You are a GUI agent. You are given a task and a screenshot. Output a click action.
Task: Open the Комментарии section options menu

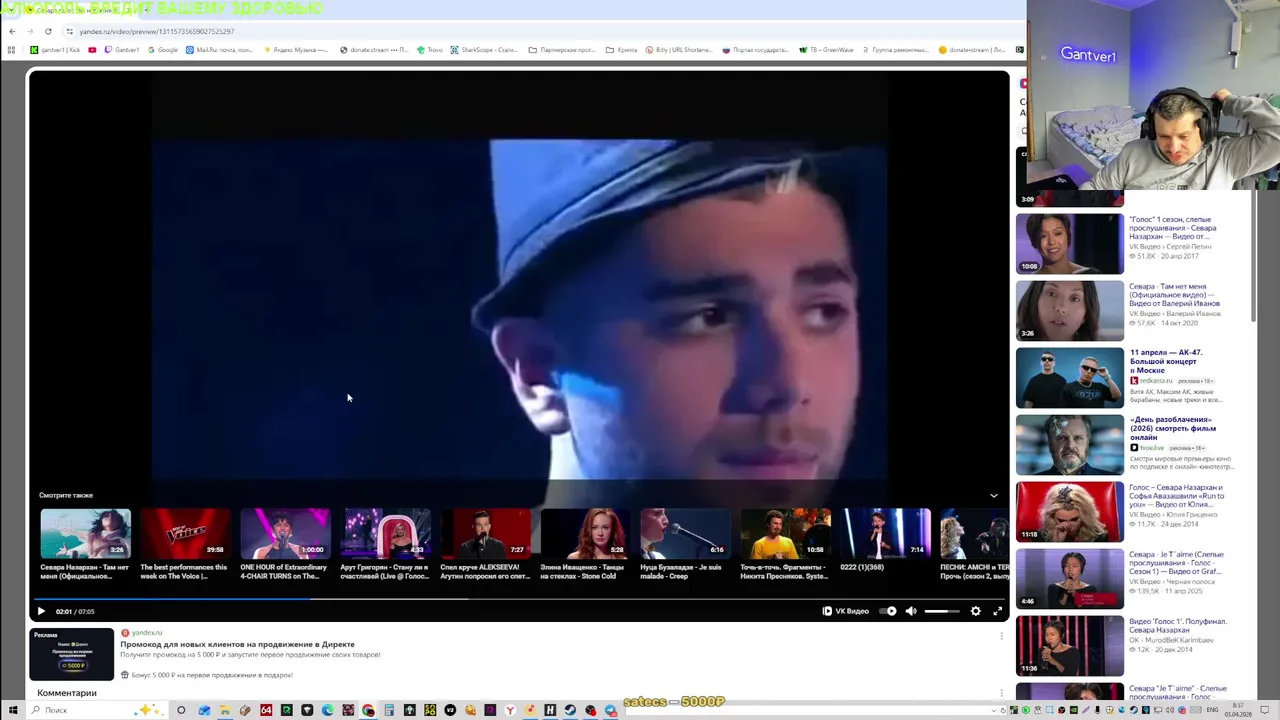pyautogui.click(x=1001, y=693)
